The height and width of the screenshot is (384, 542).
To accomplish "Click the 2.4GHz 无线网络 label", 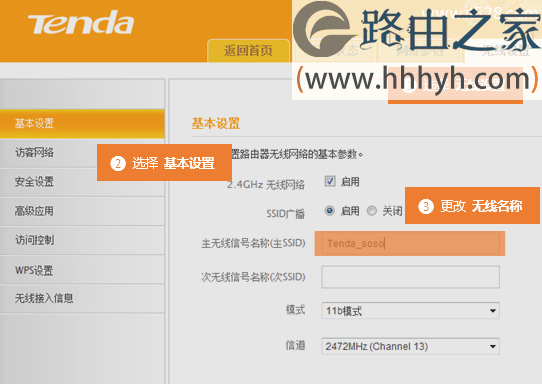I will 265,185.
